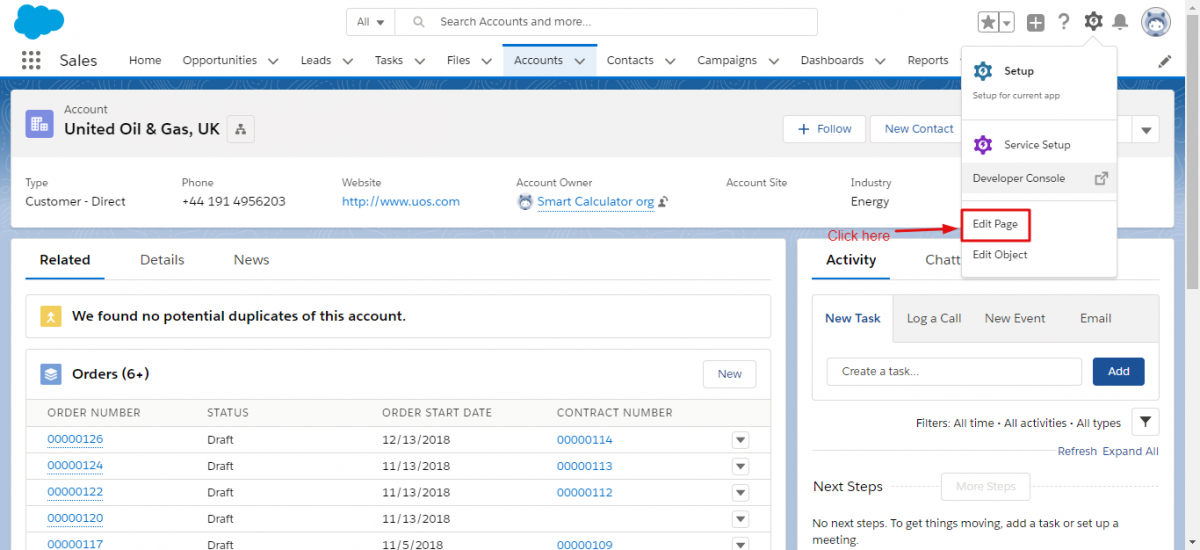
Task: Open the All search scope dropdown
Action: pos(371,22)
